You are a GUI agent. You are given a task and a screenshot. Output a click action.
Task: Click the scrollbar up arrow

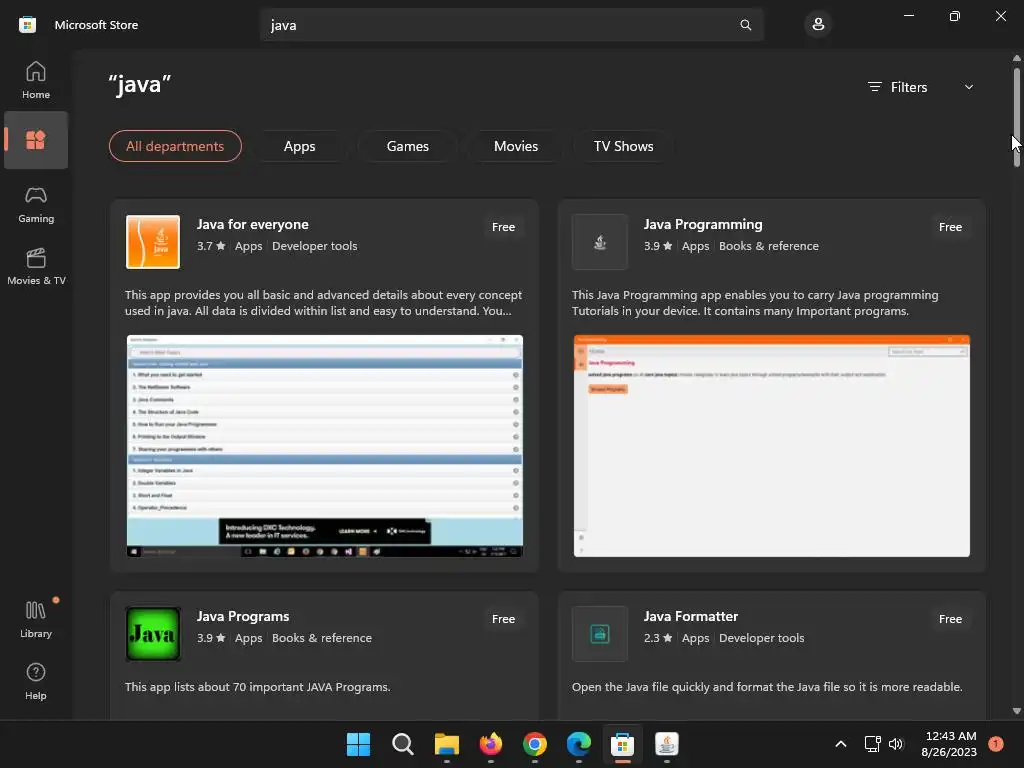(1017, 58)
